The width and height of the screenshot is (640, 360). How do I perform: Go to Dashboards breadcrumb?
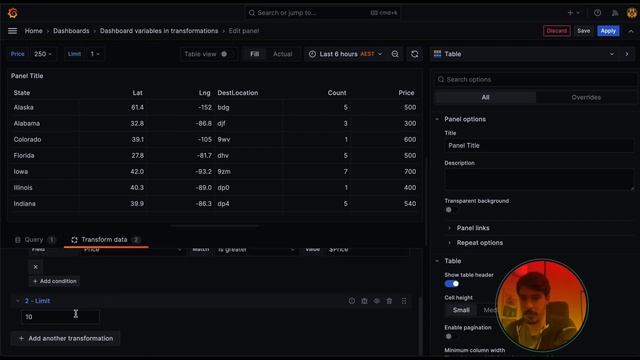coord(71,31)
